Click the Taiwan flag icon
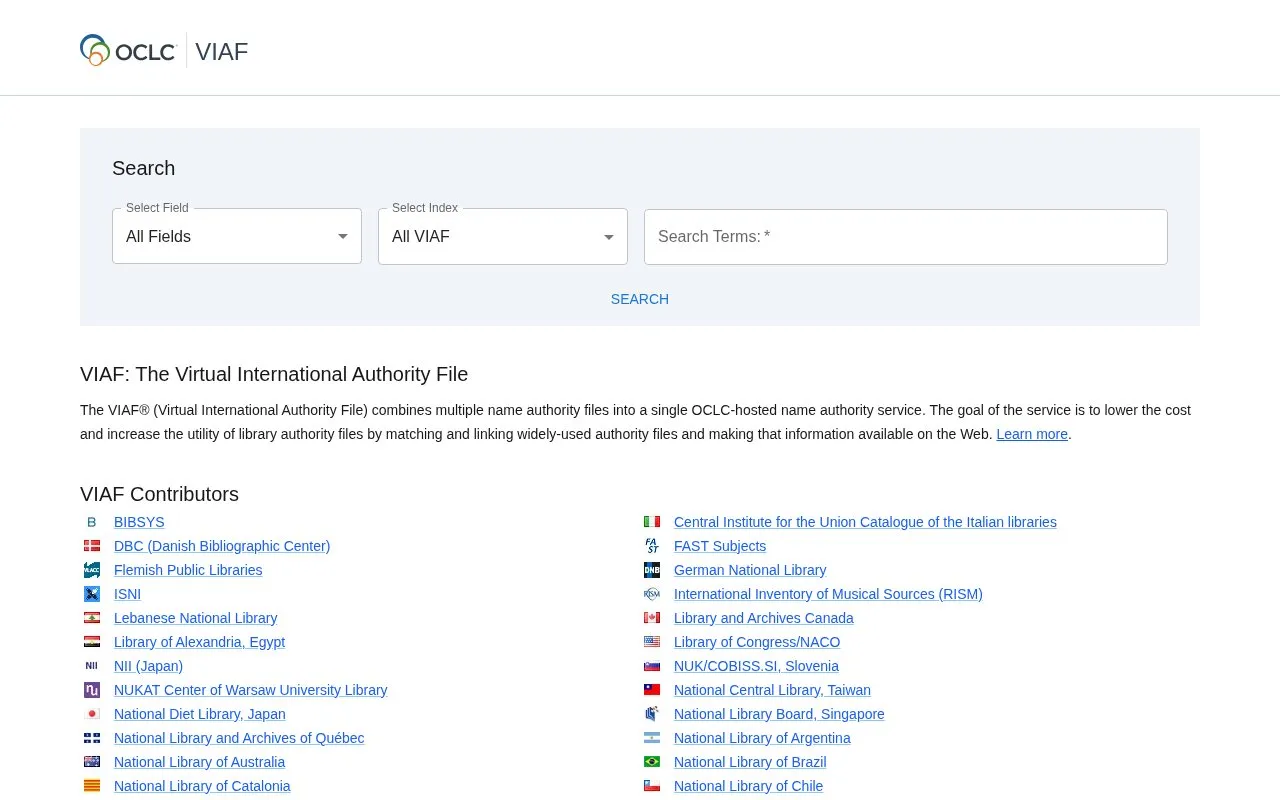 point(652,690)
